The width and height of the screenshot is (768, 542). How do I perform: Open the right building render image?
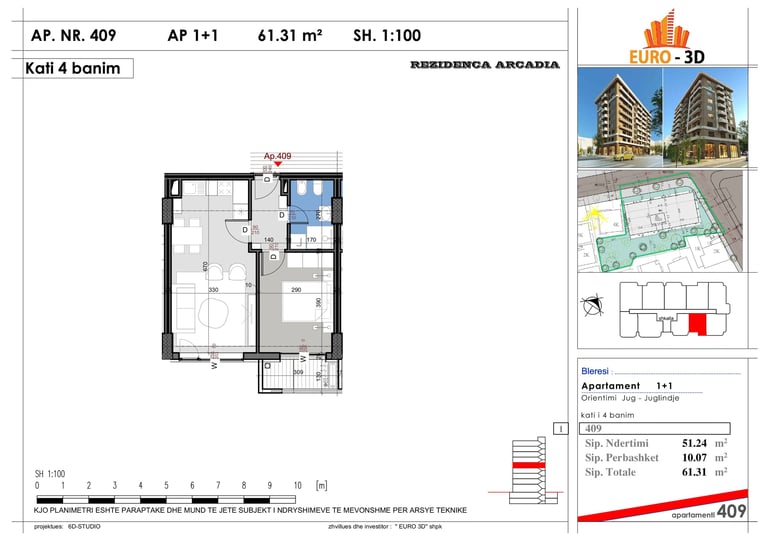click(705, 118)
